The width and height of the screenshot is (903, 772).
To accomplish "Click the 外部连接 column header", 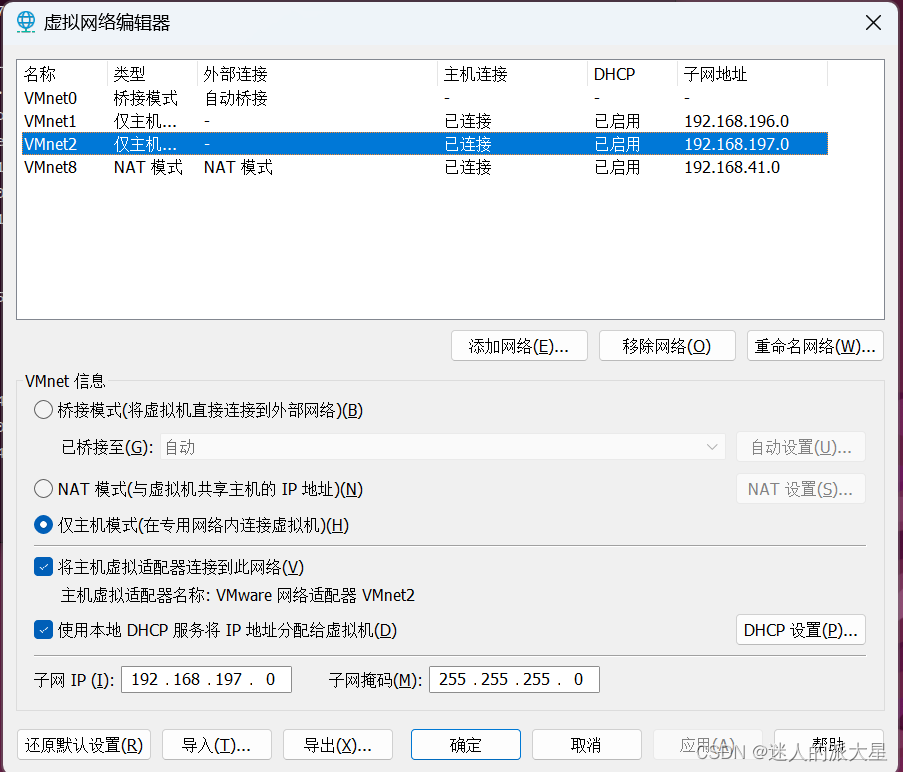I will (317, 74).
